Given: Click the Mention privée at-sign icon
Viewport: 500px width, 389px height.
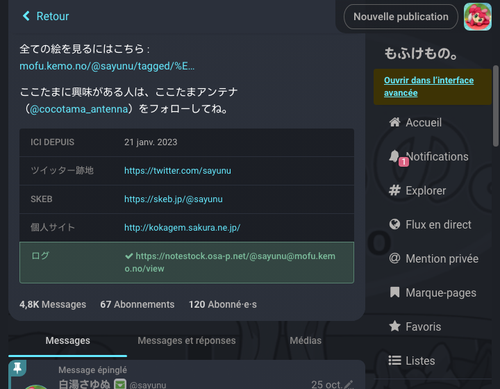Looking at the screenshot, I should tap(395, 258).
